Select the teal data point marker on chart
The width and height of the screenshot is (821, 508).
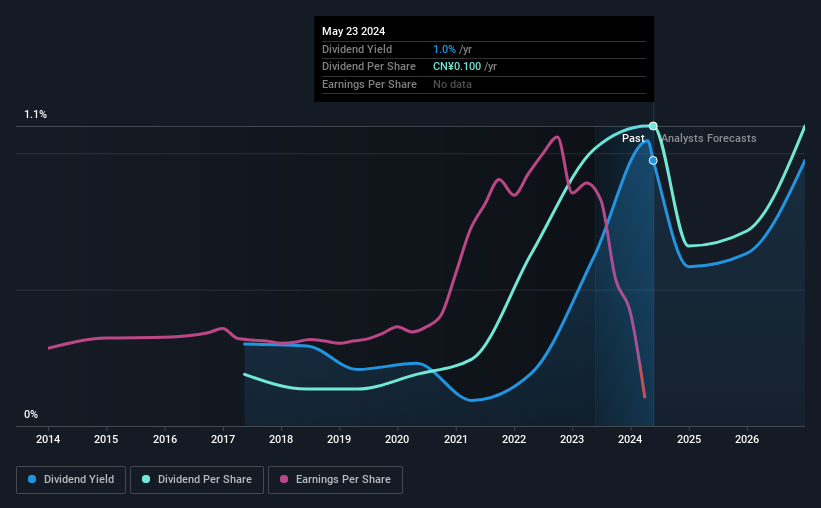pos(653,126)
